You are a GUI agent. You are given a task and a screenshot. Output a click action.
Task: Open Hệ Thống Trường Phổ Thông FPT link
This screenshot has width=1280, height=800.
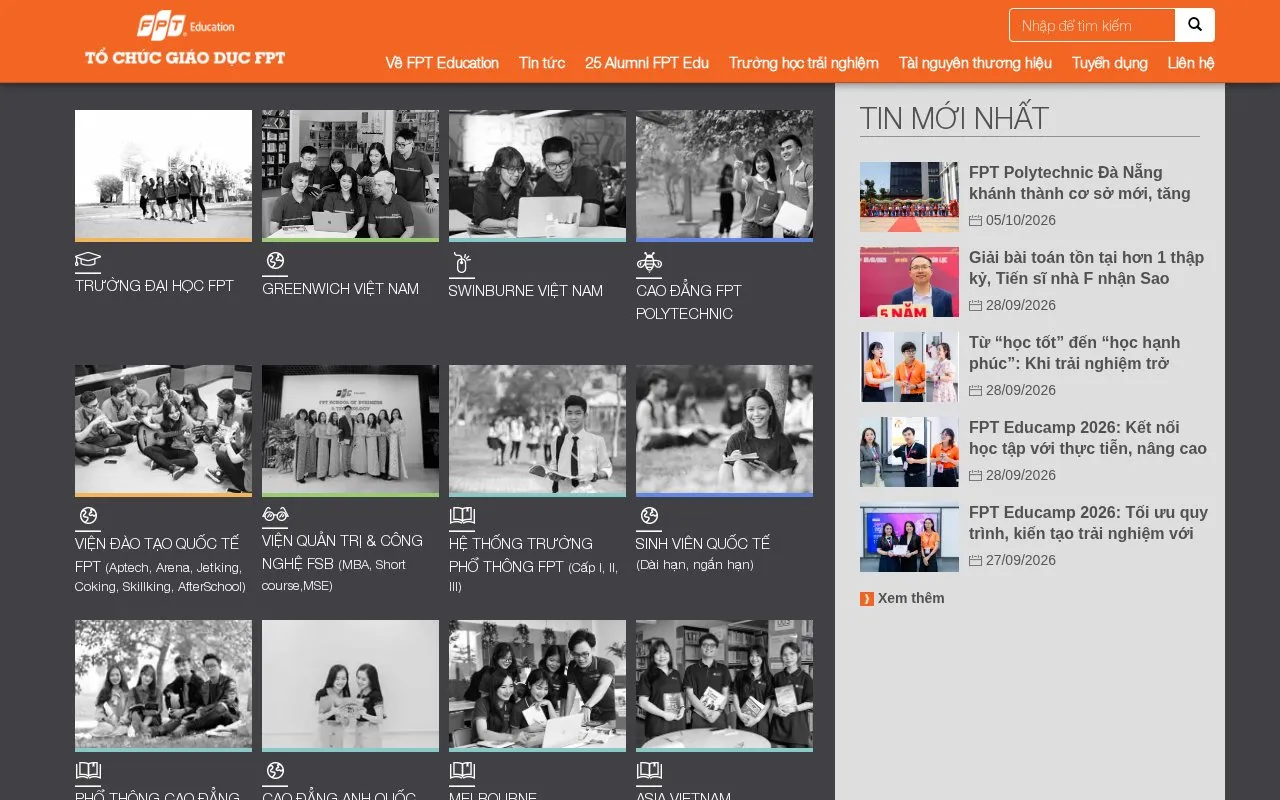pos(535,565)
